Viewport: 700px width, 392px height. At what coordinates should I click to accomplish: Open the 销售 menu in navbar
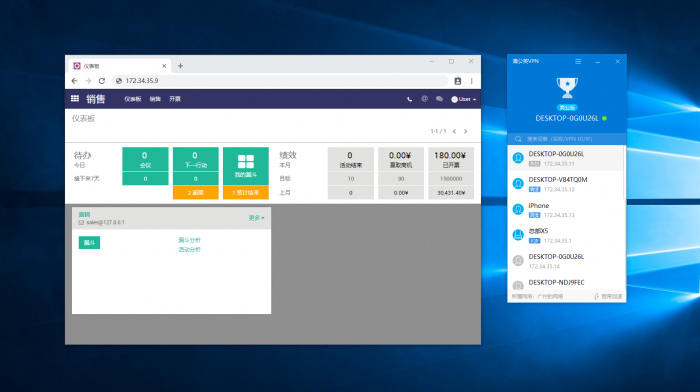click(155, 99)
